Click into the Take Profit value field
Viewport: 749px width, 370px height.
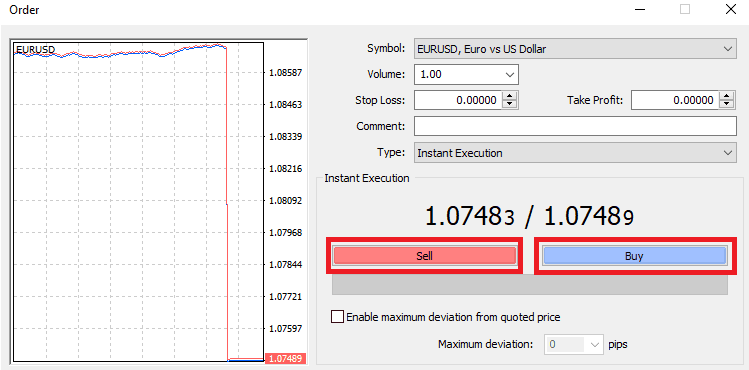point(675,101)
